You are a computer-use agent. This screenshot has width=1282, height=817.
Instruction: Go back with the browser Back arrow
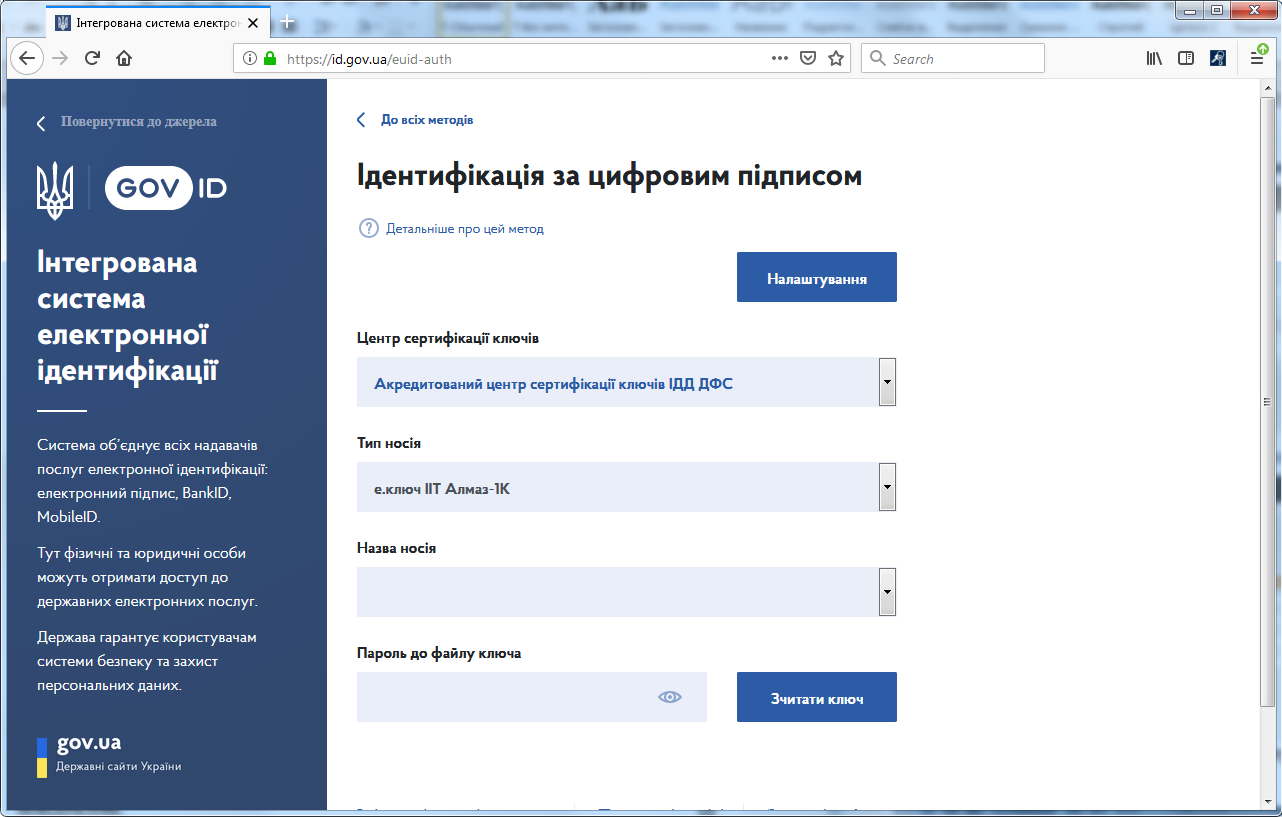[x=27, y=58]
